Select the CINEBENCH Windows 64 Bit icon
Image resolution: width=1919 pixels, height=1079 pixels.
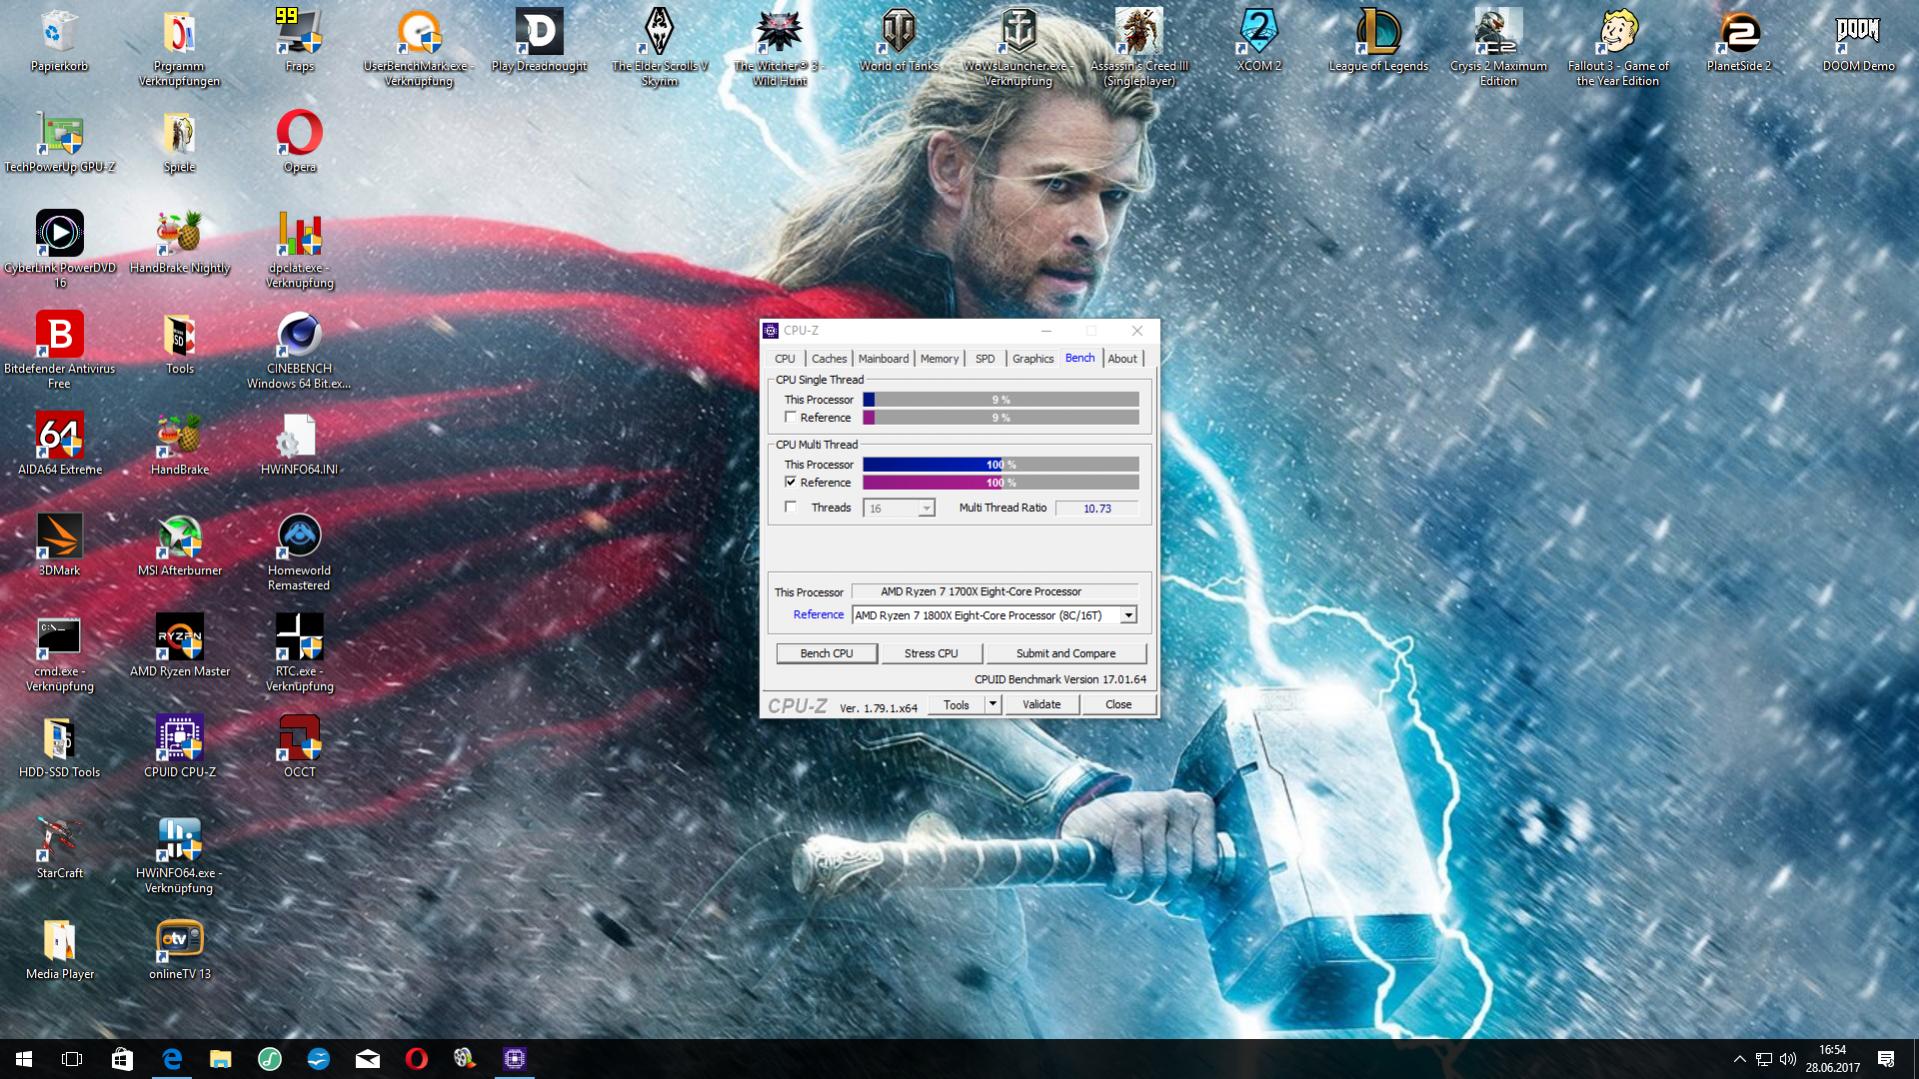[x=299, y=350]
